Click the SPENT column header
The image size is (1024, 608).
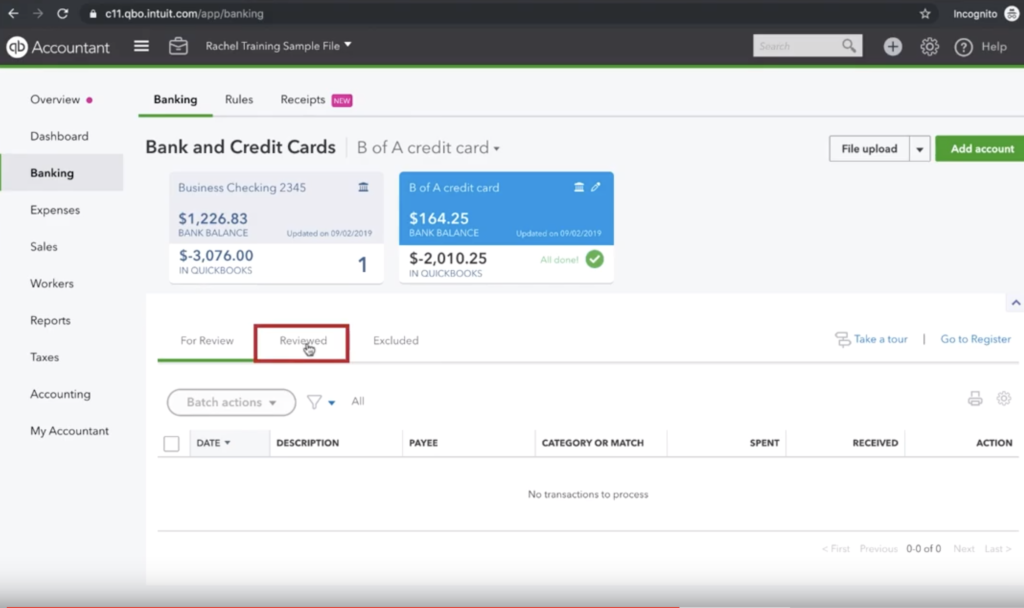click(x=764, y=443)
